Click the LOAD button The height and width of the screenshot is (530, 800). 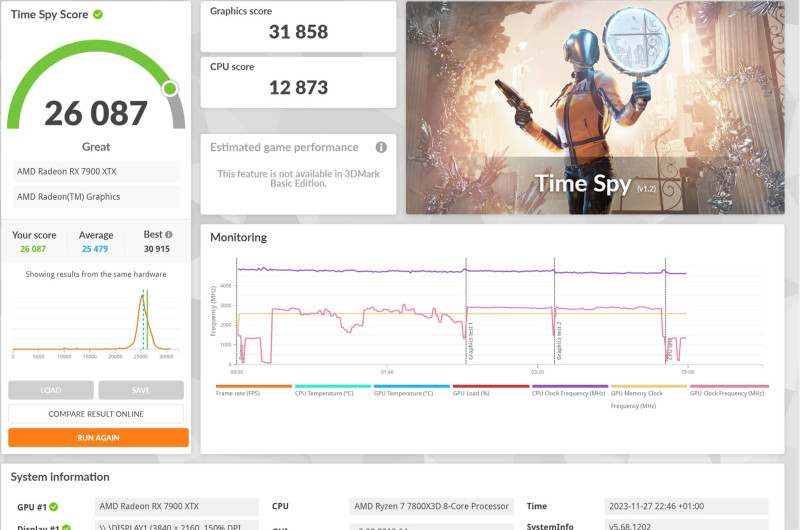[51, 390]
